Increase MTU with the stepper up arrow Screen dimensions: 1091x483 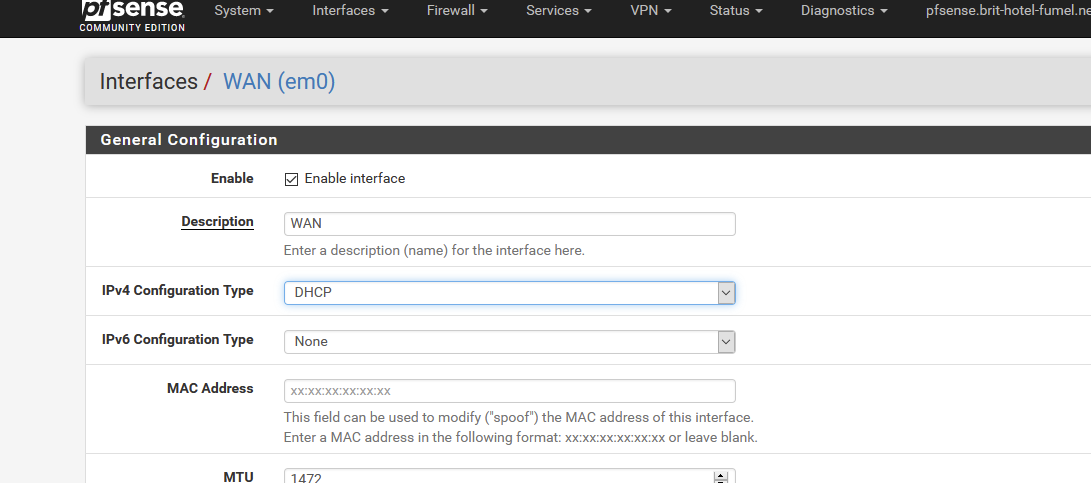tap(721, 477)
